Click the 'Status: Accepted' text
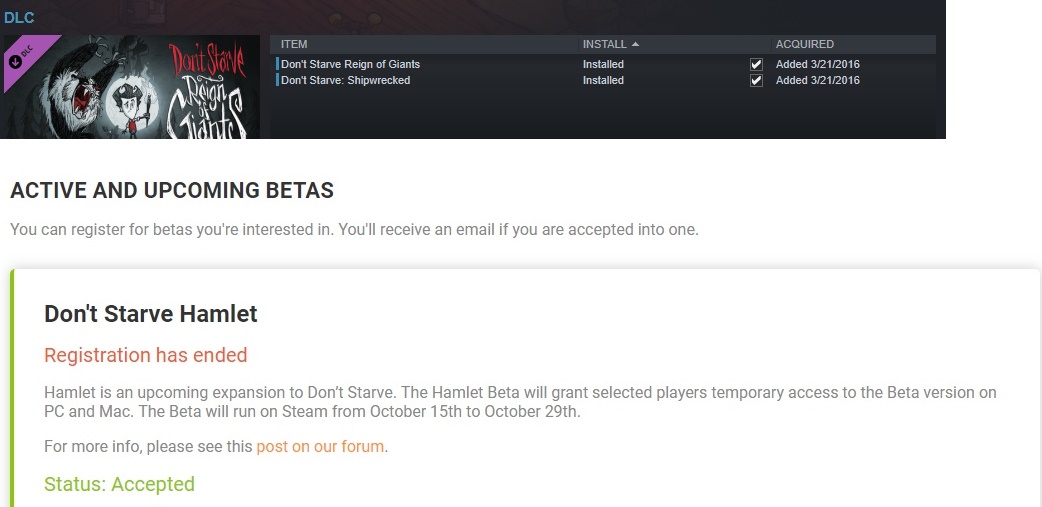This screenshot has width=1042, height=507. pyautogui.click(x=119, y=484)
